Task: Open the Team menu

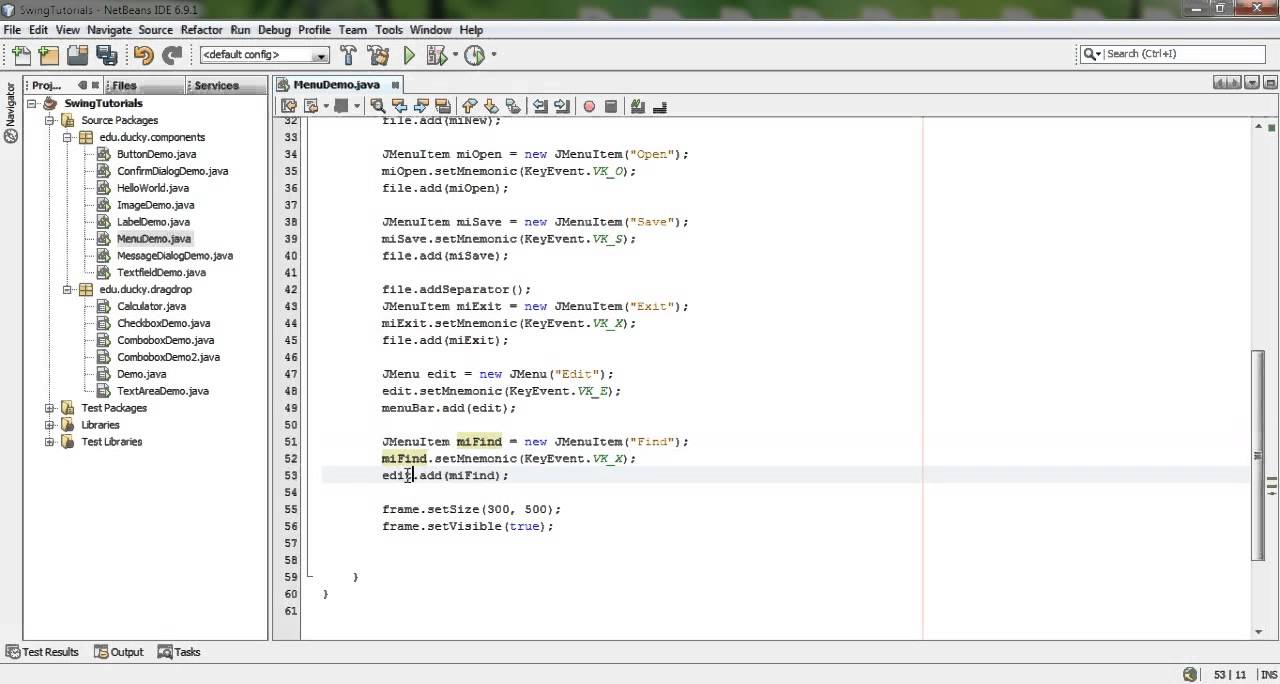Action: [352, 30]
